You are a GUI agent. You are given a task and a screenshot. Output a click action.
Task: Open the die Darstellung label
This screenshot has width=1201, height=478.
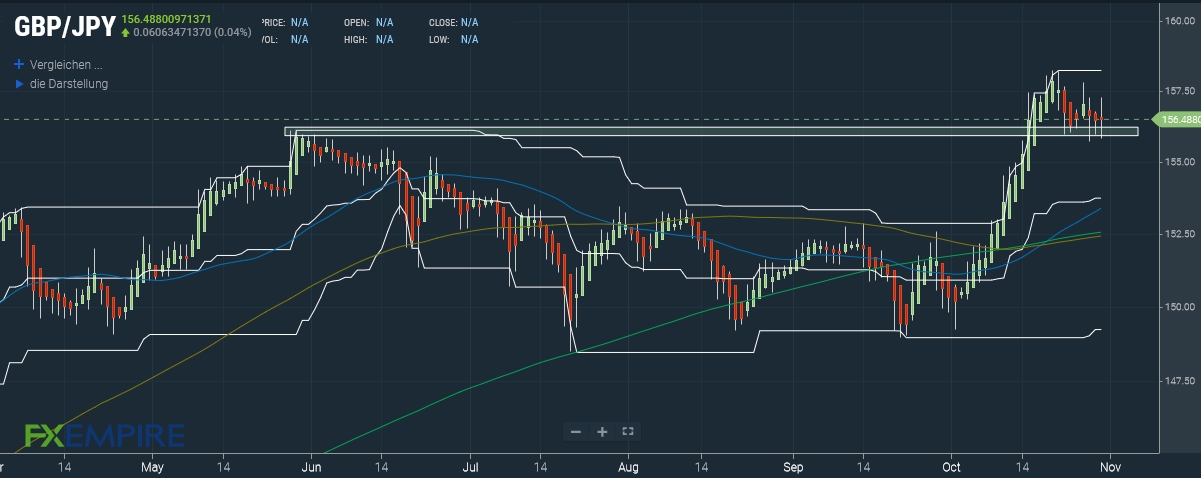point(69,84)
